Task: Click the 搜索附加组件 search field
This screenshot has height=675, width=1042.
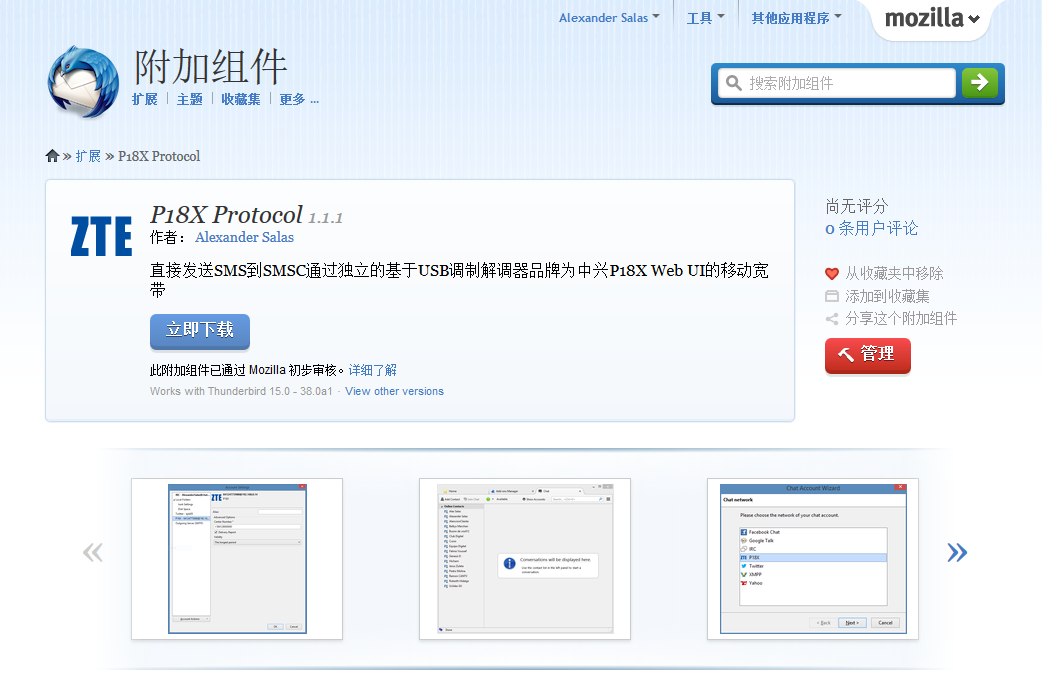Action: click(x=837, y=83)
